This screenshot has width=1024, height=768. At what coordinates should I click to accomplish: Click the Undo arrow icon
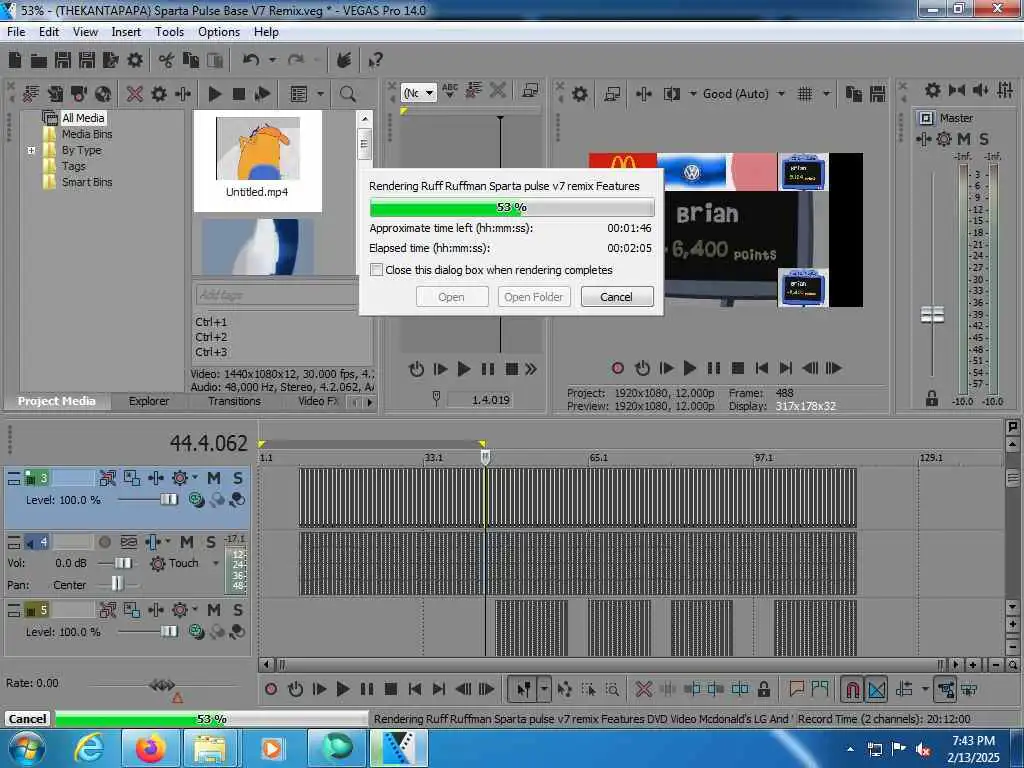250,60
